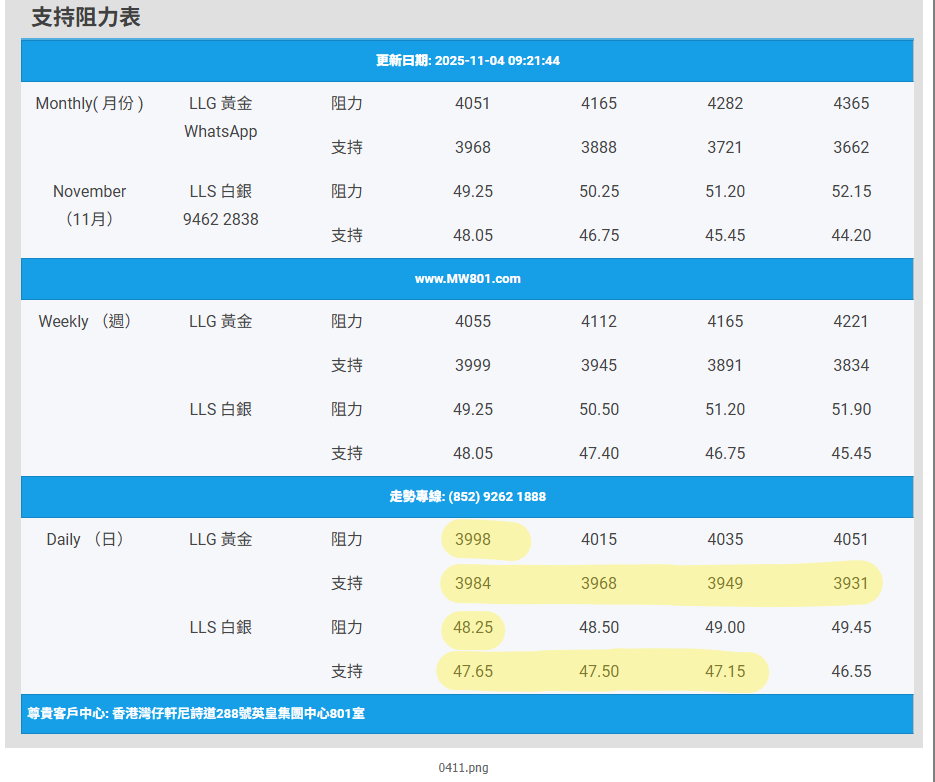Screen dimensions: 935x782
Task: Click monthly silver support value 44.20
Action: click(851, 236)
